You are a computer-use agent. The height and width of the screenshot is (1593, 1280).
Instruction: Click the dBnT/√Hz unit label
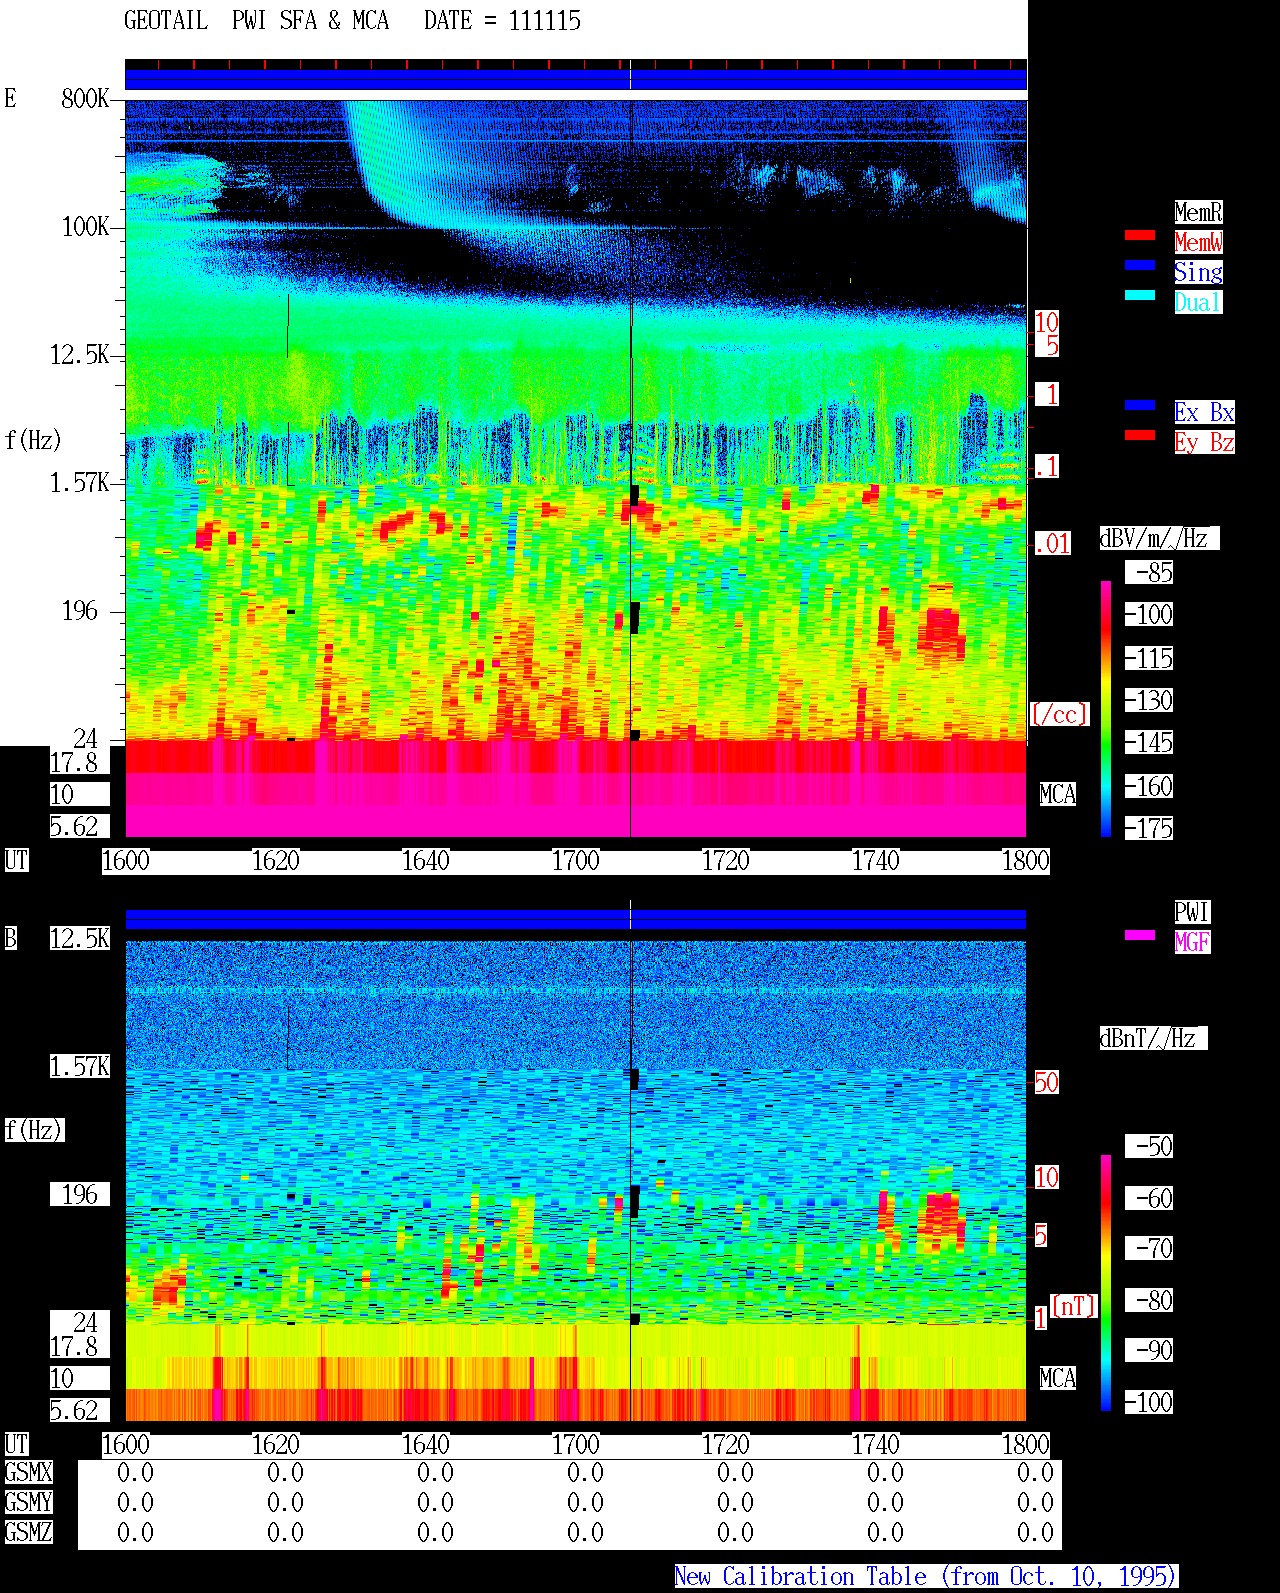1153,1038
